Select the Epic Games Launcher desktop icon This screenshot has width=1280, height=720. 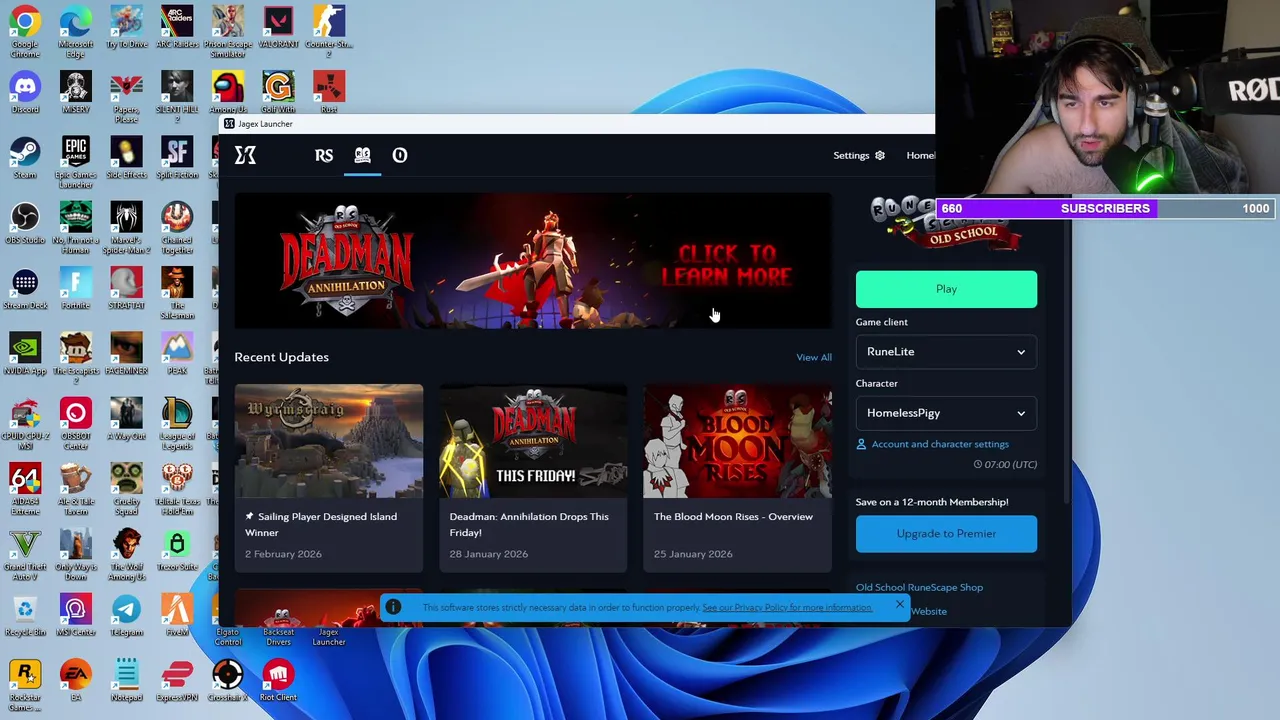point(75,163)
